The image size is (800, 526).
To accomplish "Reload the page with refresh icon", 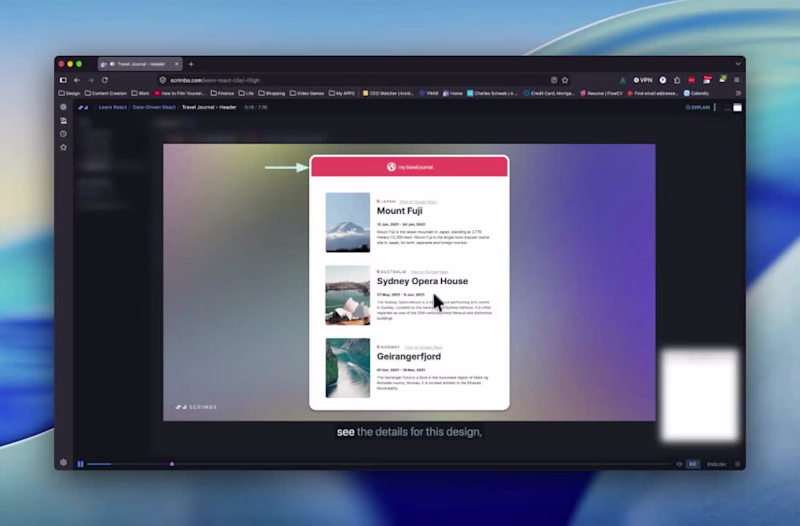I will tap(105, 80).
